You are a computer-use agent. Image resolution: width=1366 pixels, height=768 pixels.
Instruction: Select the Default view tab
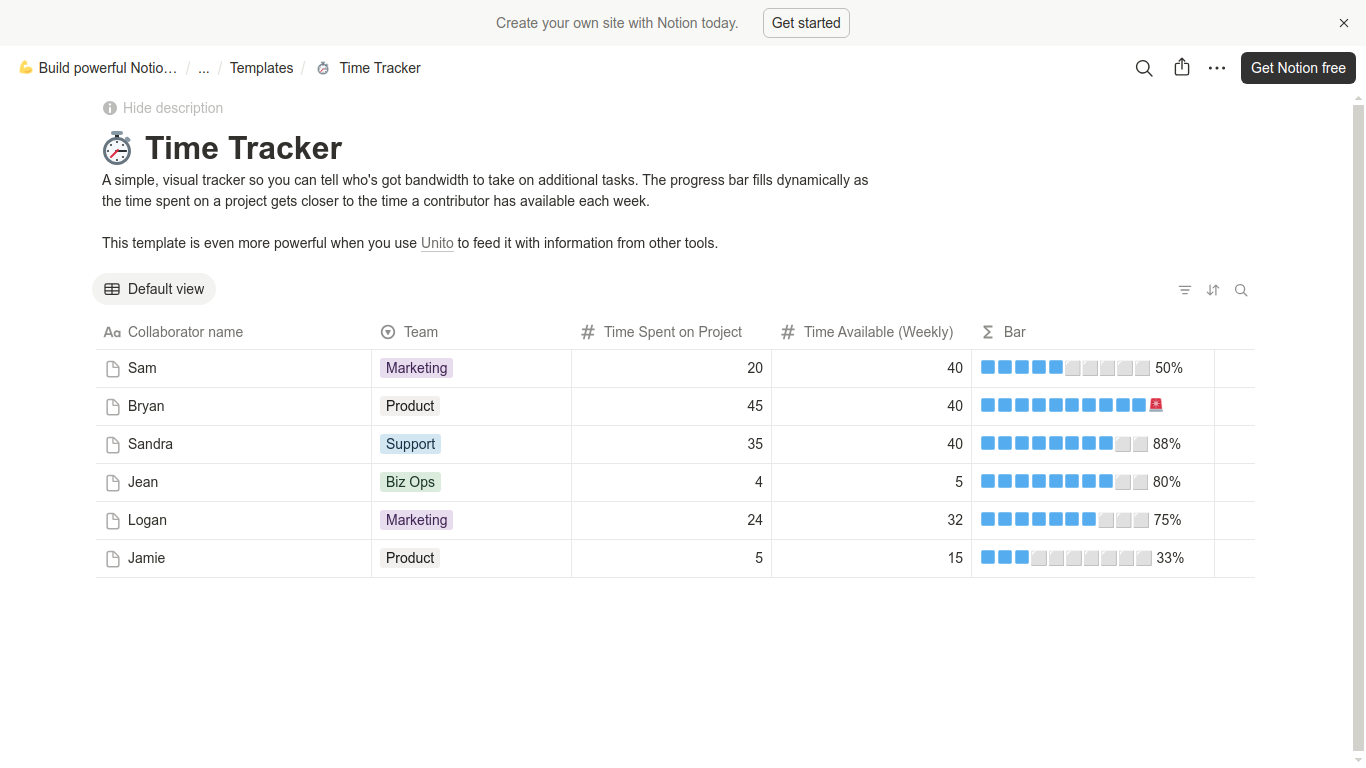(x=154, y=289)
